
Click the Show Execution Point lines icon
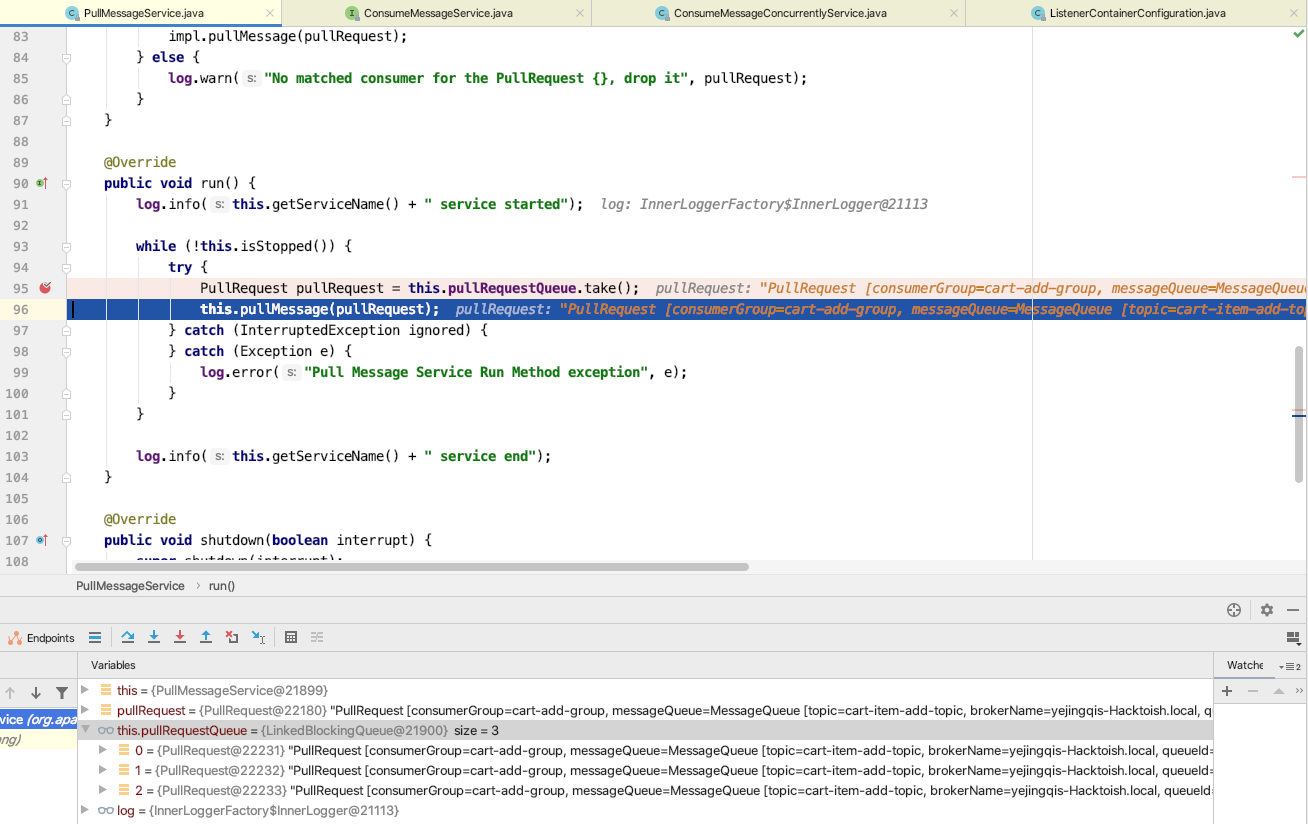click(x=95, y=637)
